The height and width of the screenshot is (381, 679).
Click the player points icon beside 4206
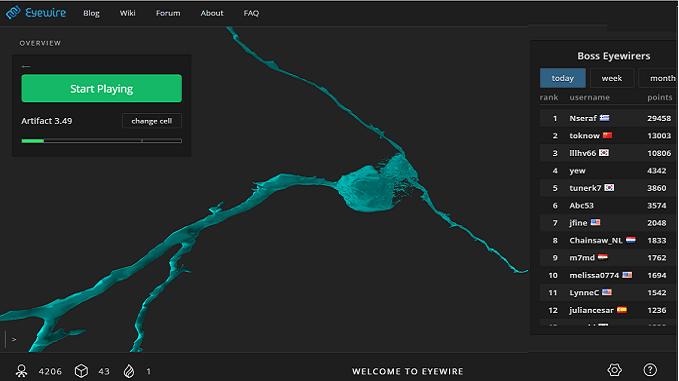pos(21,371)
